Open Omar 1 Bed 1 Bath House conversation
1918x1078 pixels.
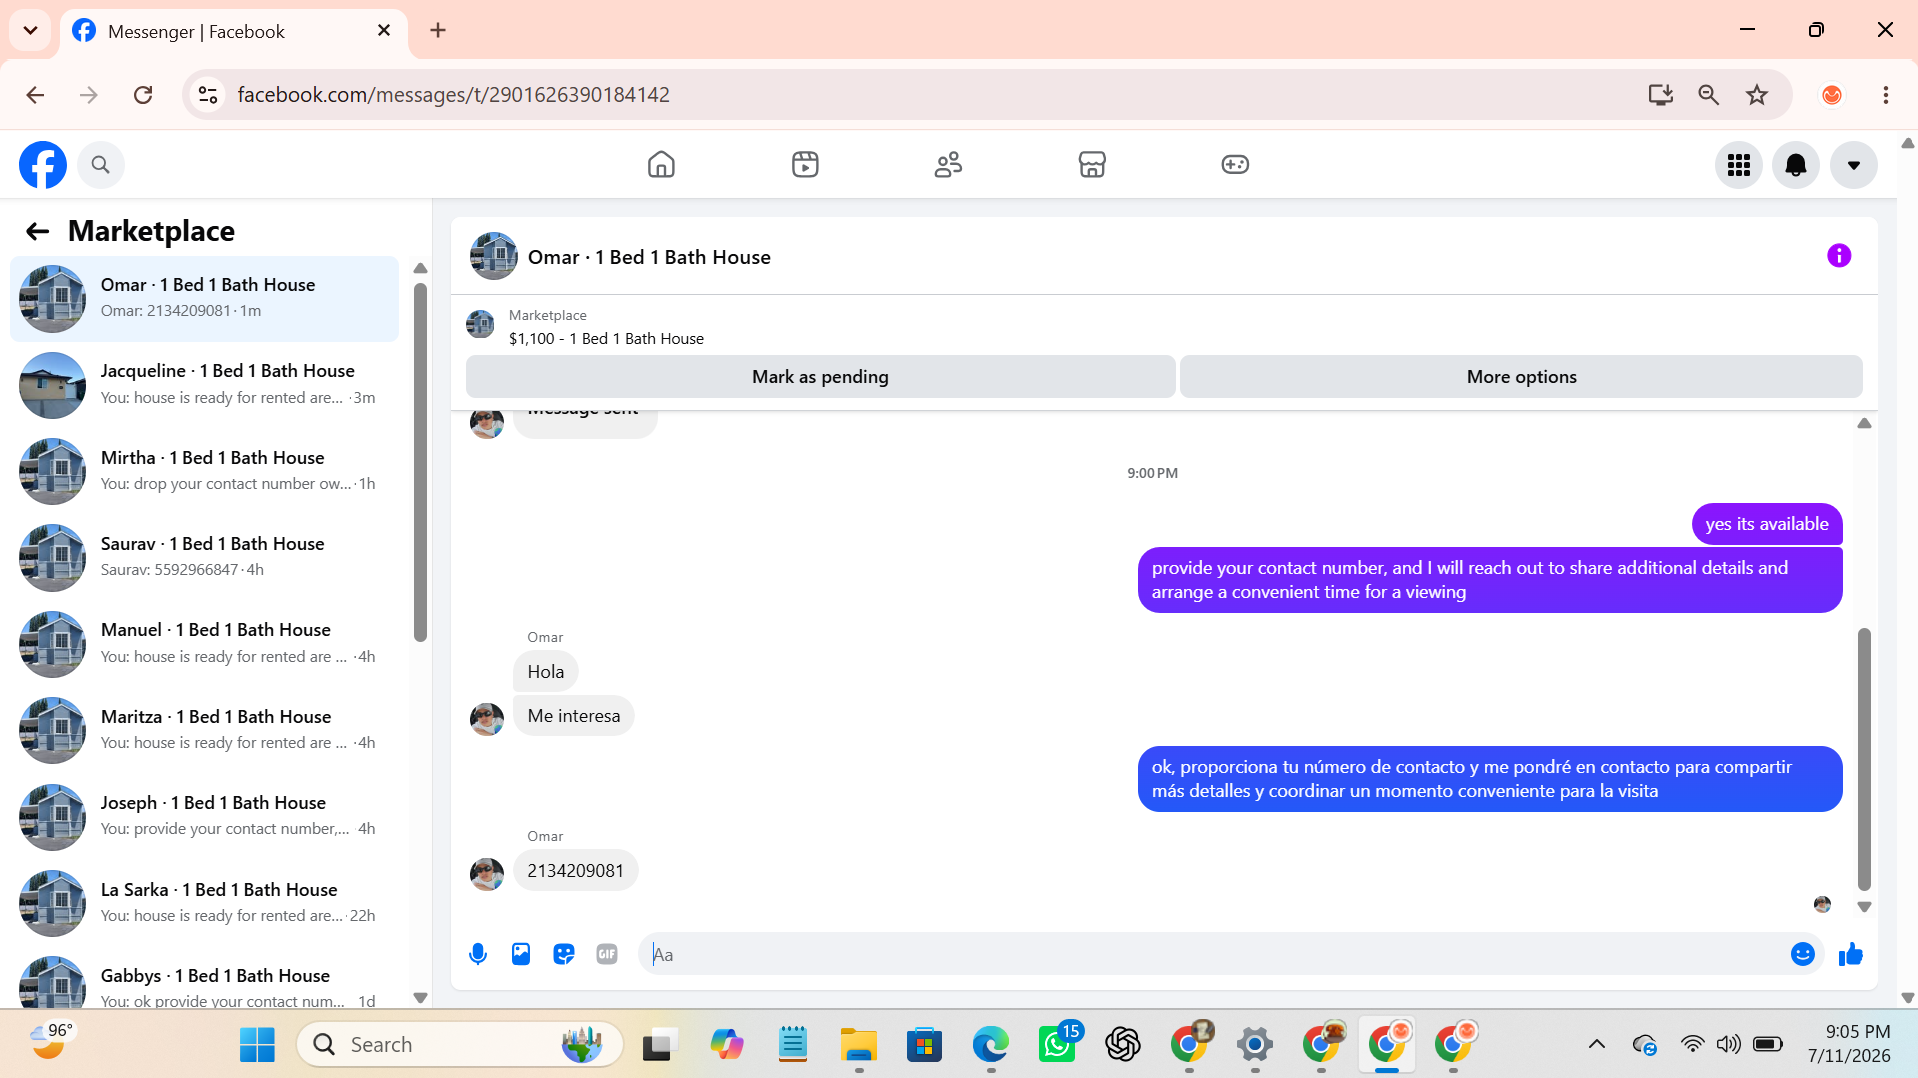(205, 298)
